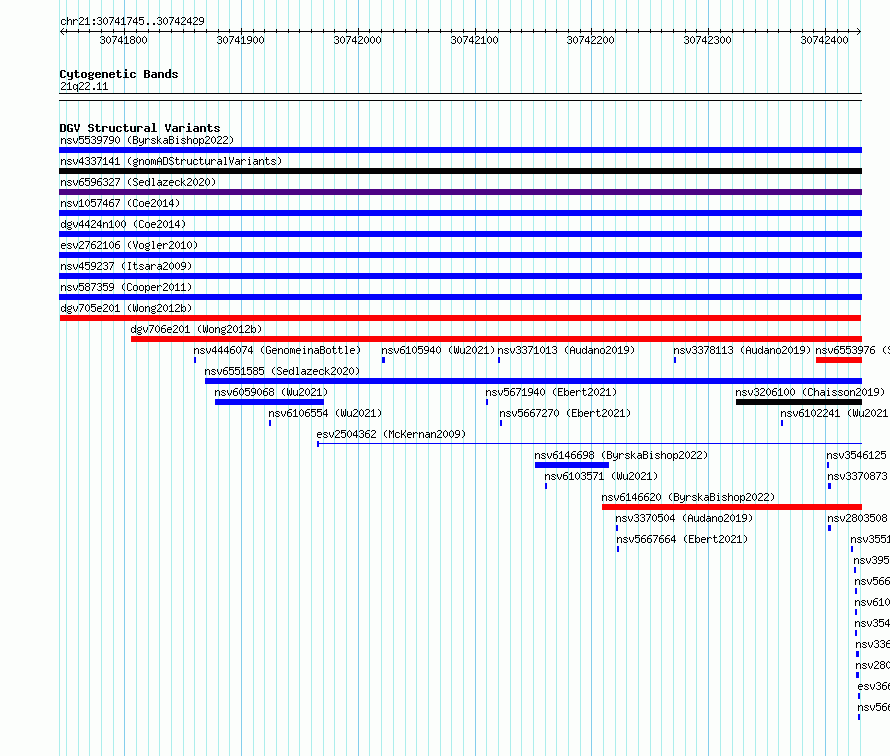Click the purple nsv6596327 variant bar

point(460,192)
